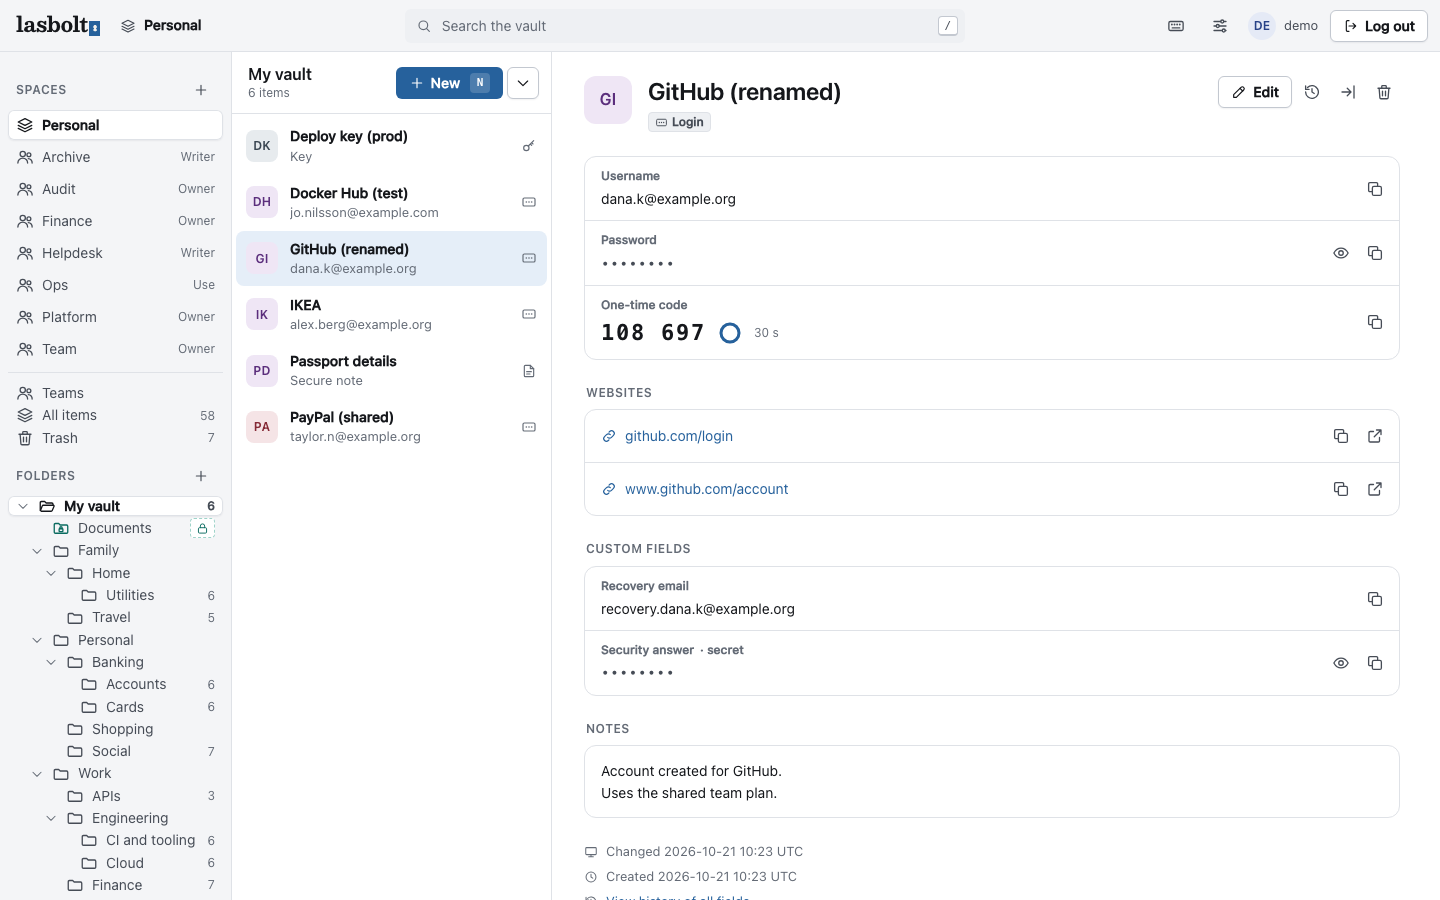
Task: Open the keyboard shortcuts icon
Action: 1176,26
